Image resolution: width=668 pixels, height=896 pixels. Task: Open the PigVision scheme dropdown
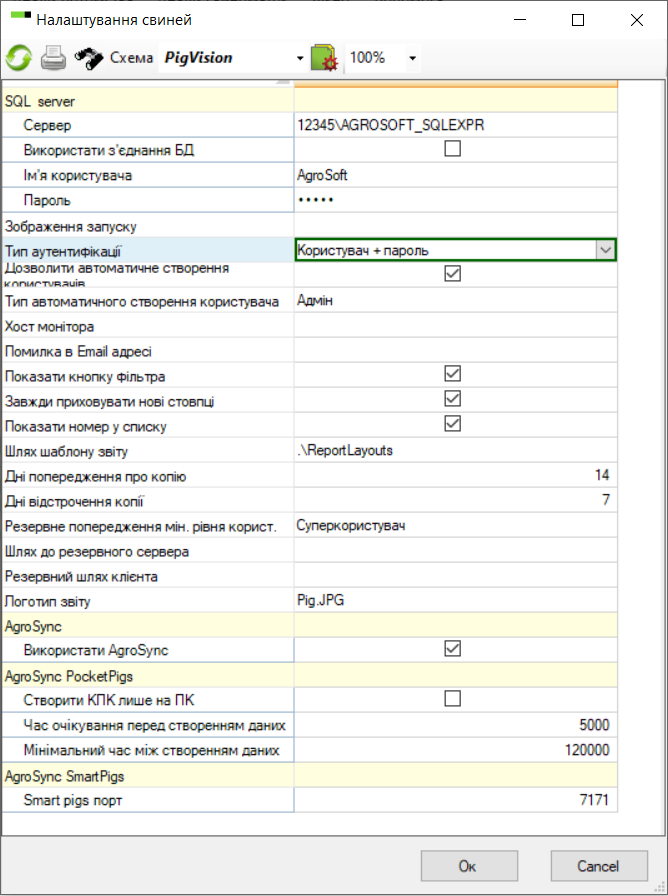pyautogui.click(x=299, y=58)
